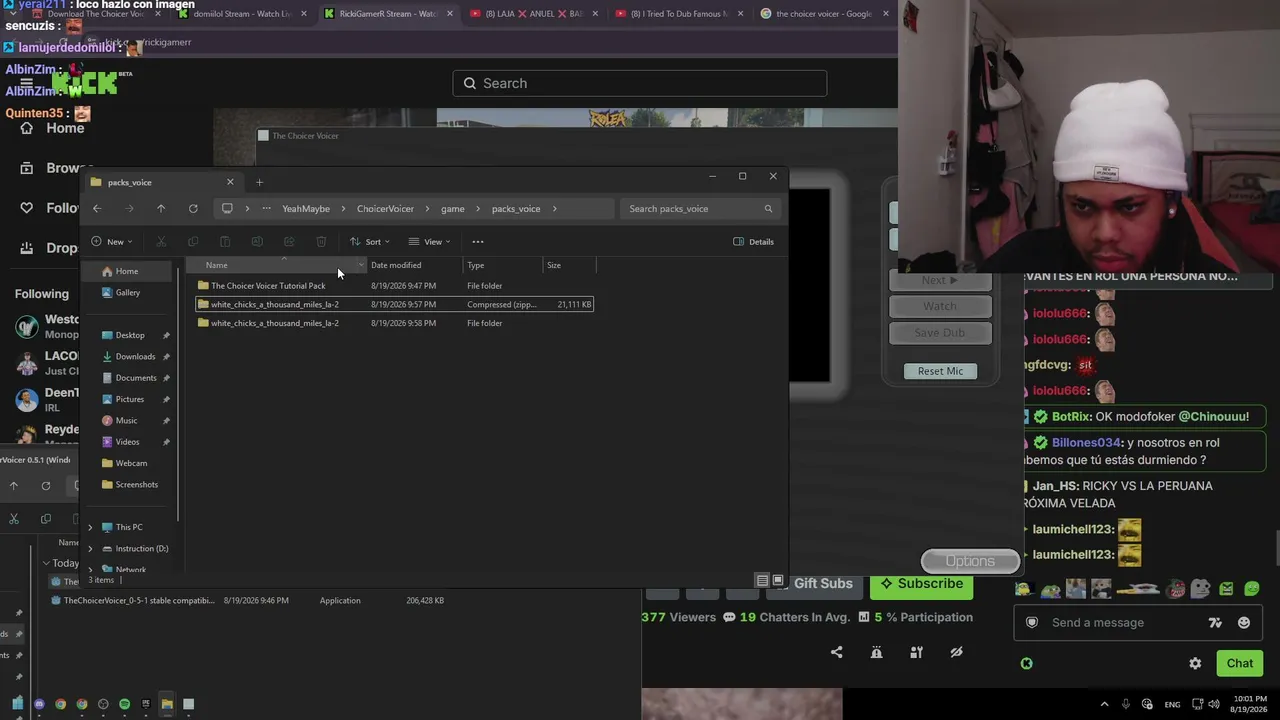Open Spotify from the Windows taskbar

click(x=125, y=704)
